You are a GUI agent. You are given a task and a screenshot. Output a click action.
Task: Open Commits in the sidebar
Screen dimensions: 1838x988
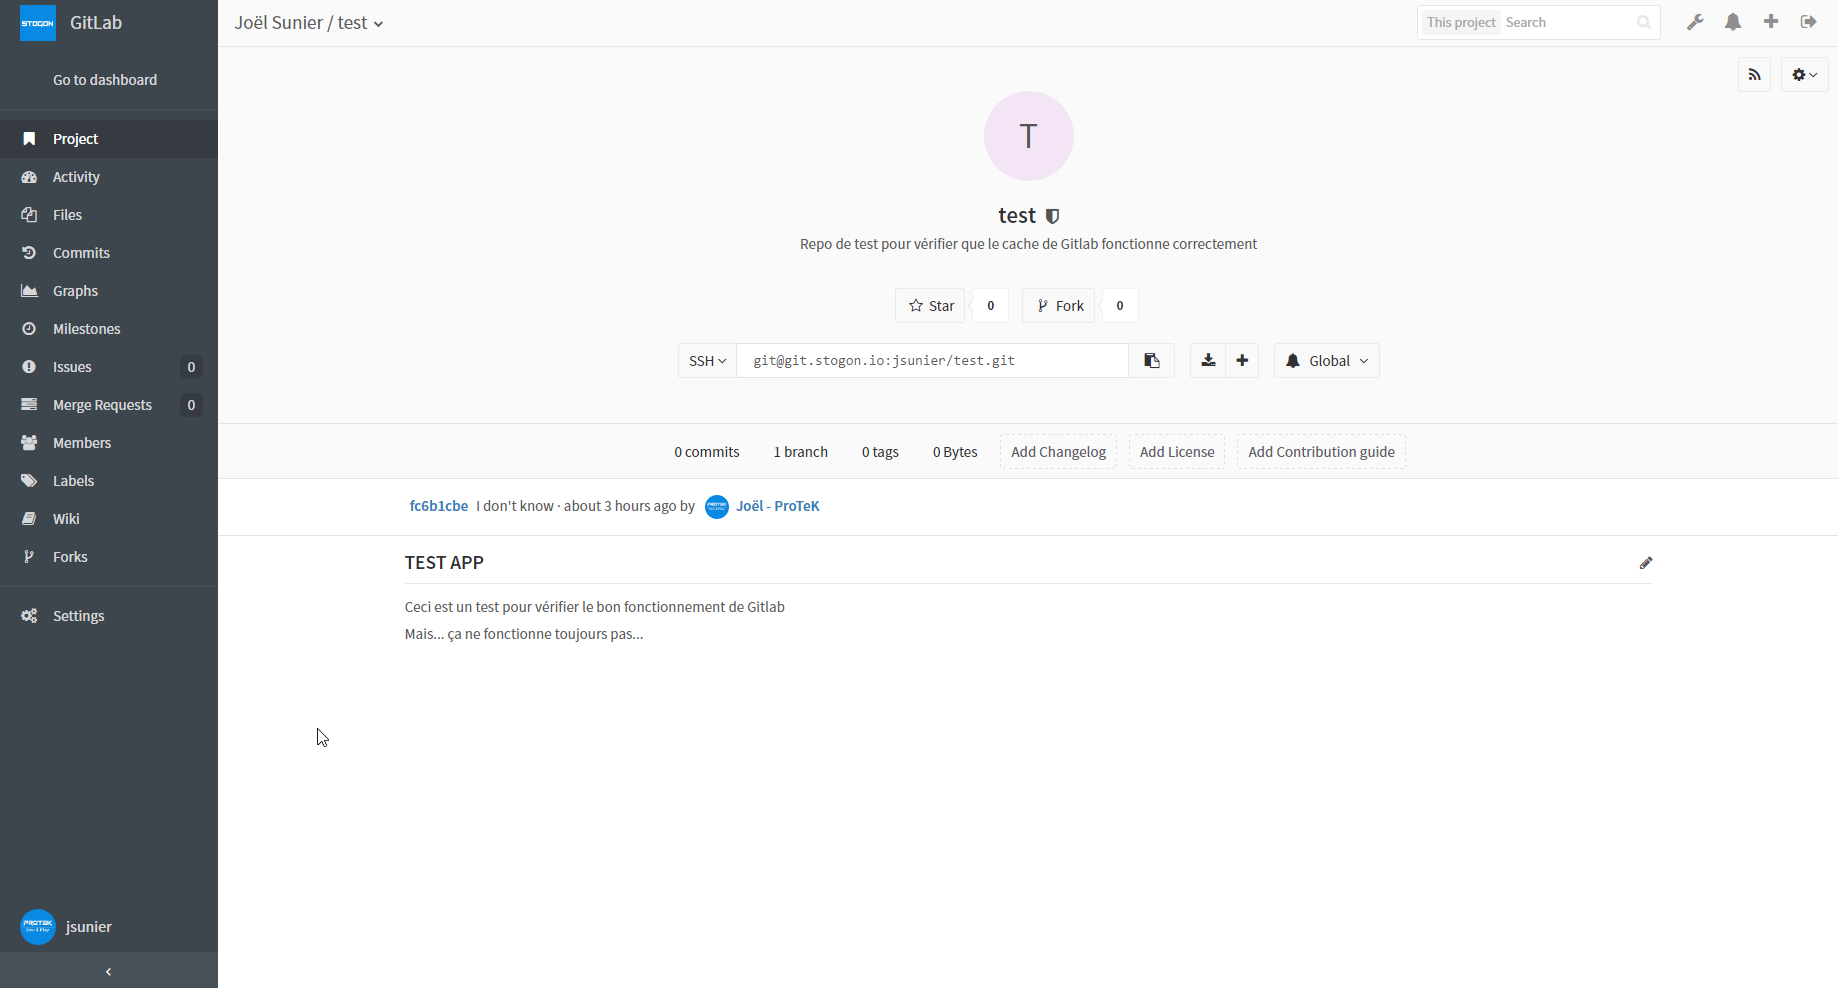click(81, 253)
